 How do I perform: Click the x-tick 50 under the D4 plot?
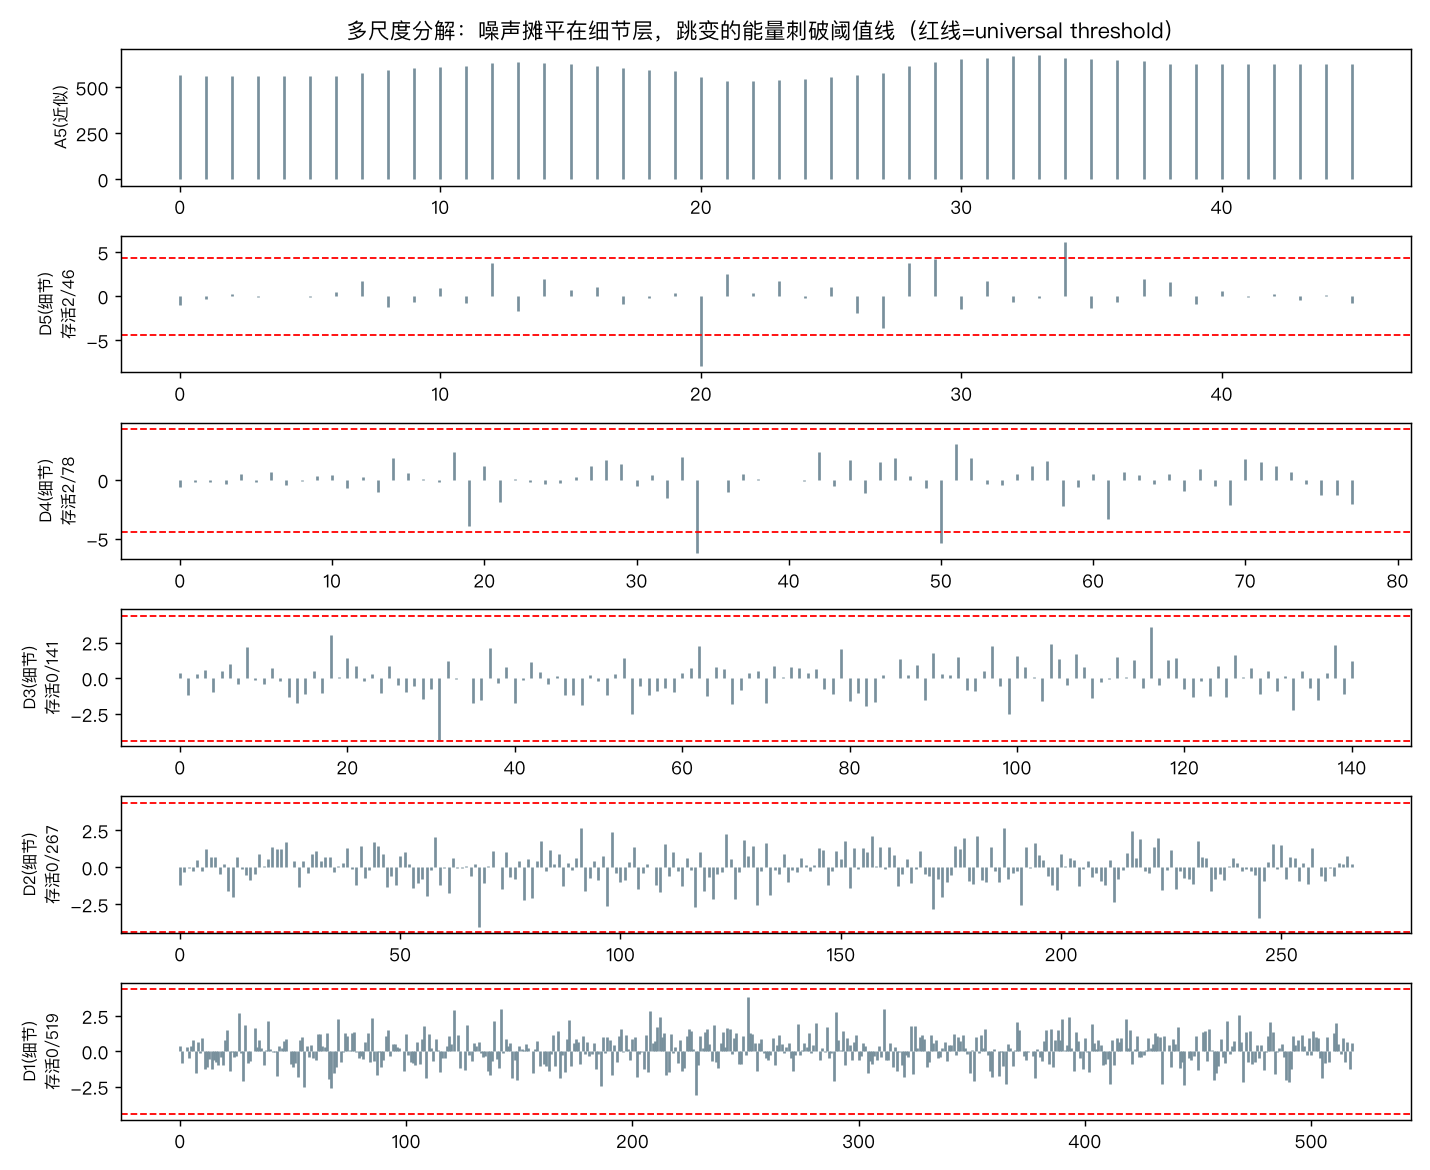click(x=941, y=581)
